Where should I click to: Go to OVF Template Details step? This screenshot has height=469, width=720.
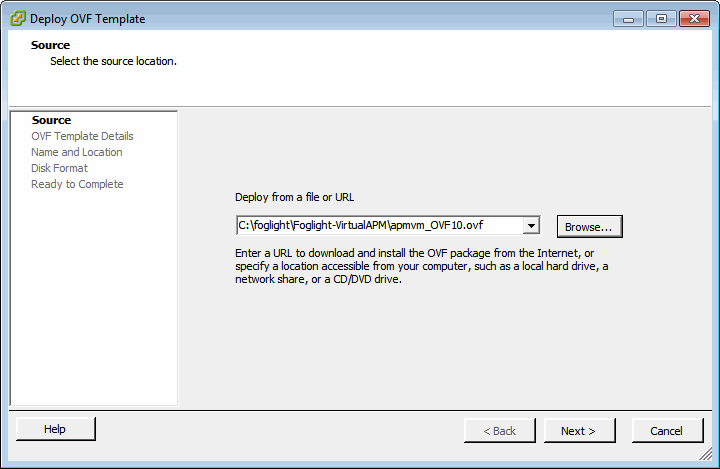[82, 136]
